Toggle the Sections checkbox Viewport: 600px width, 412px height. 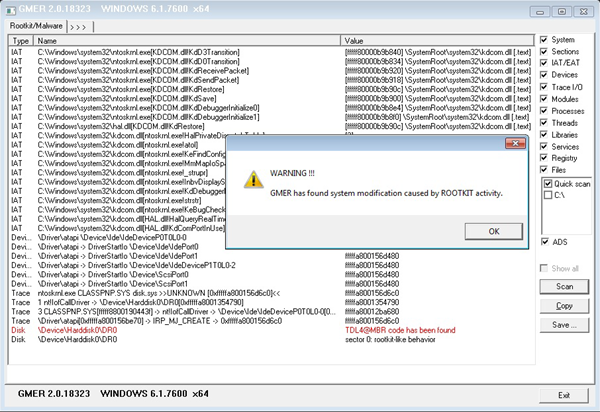click(544, 51)
